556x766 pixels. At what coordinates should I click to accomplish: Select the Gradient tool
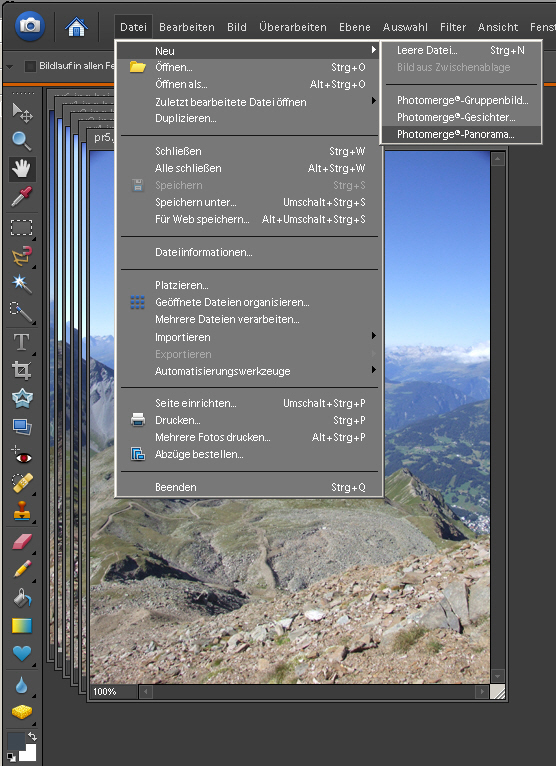(21, 626)
